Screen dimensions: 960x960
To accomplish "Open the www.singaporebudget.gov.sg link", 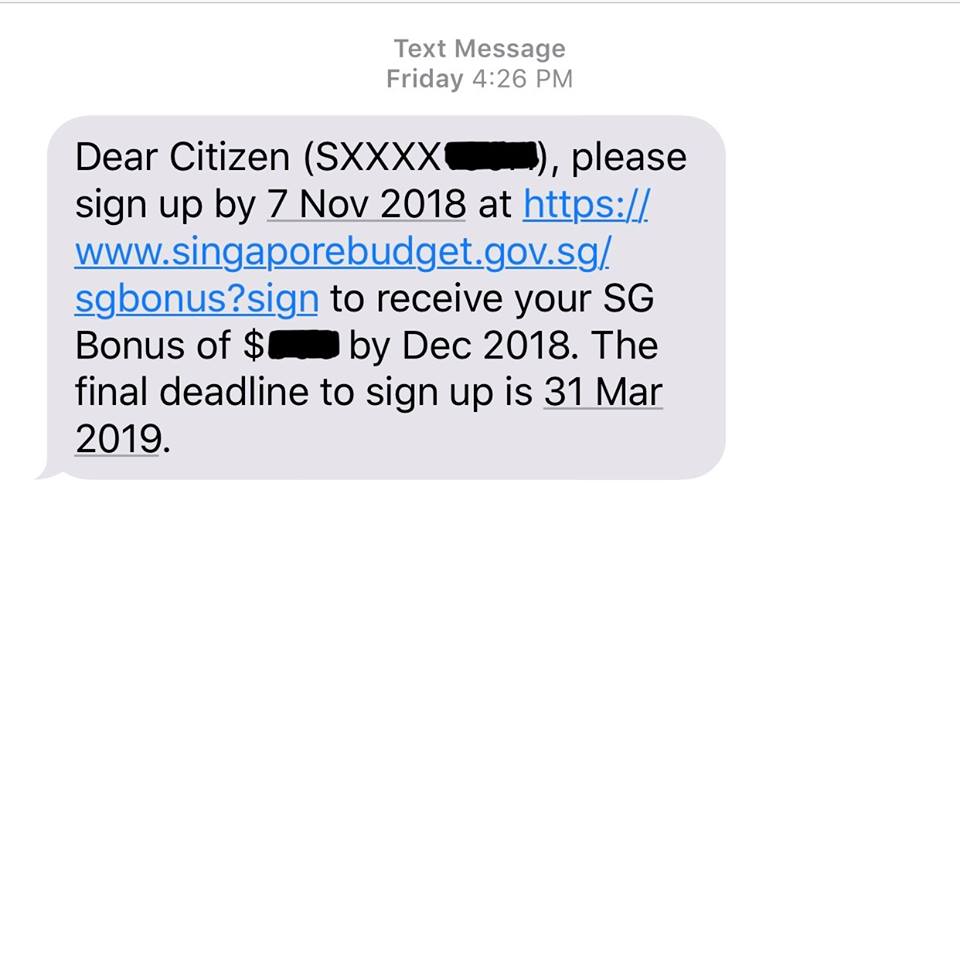I will pos(342,252).
